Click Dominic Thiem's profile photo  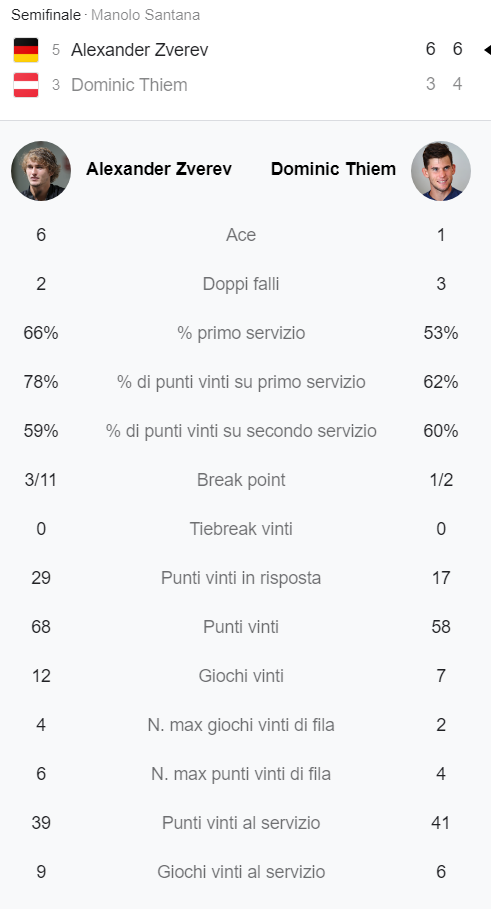point(441,171)
